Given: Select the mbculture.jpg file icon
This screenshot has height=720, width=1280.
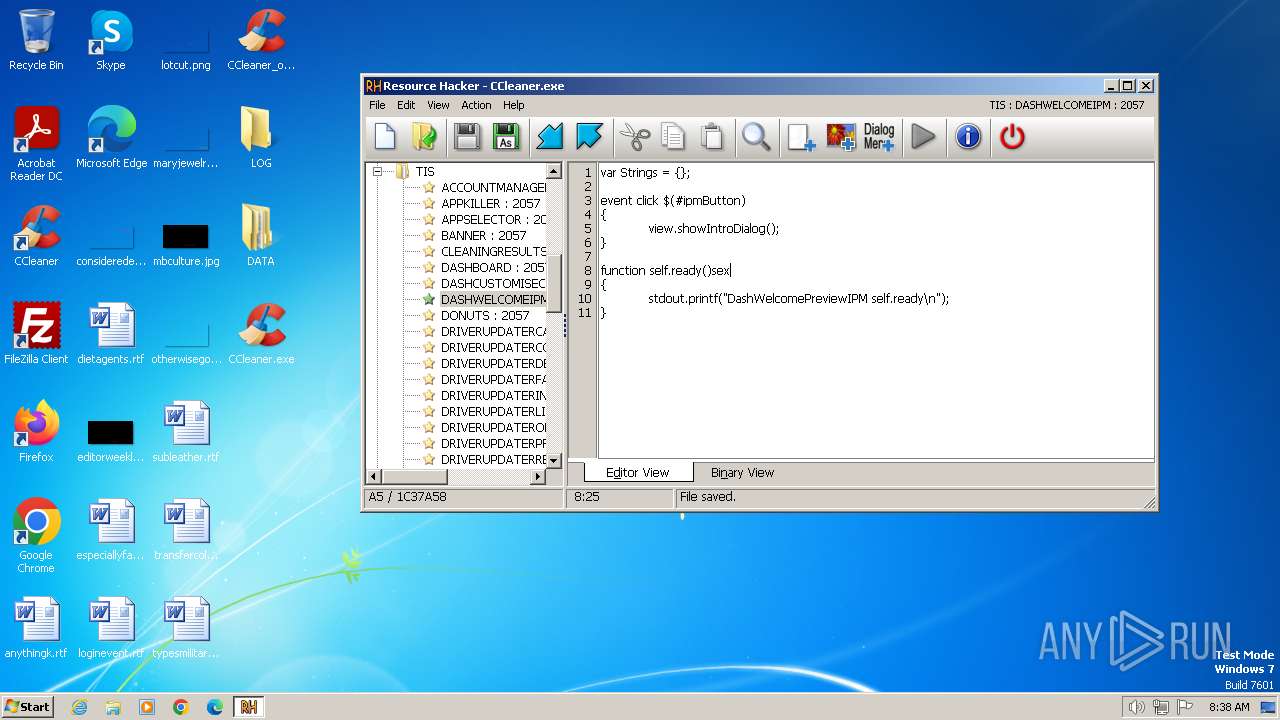Looking at the screenshot, I should [x=186, y=245].
